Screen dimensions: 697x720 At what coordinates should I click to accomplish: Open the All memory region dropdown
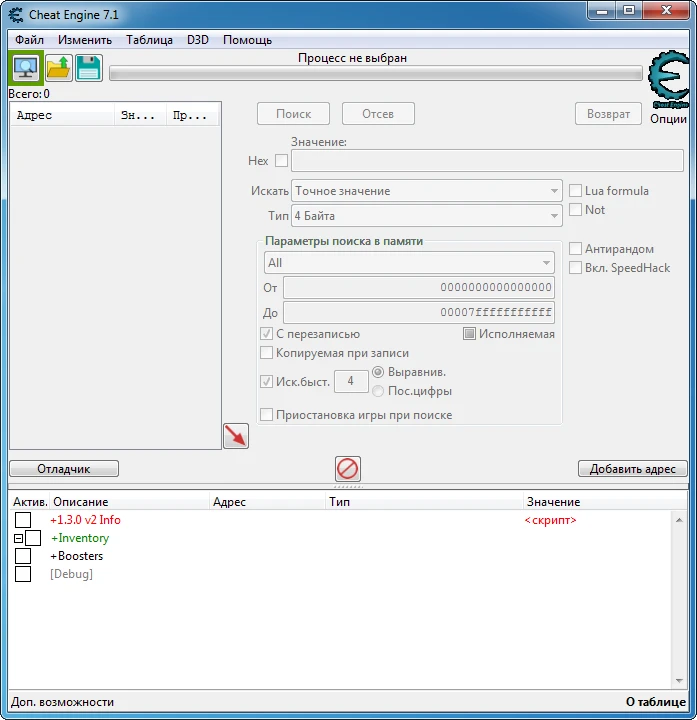409,263
